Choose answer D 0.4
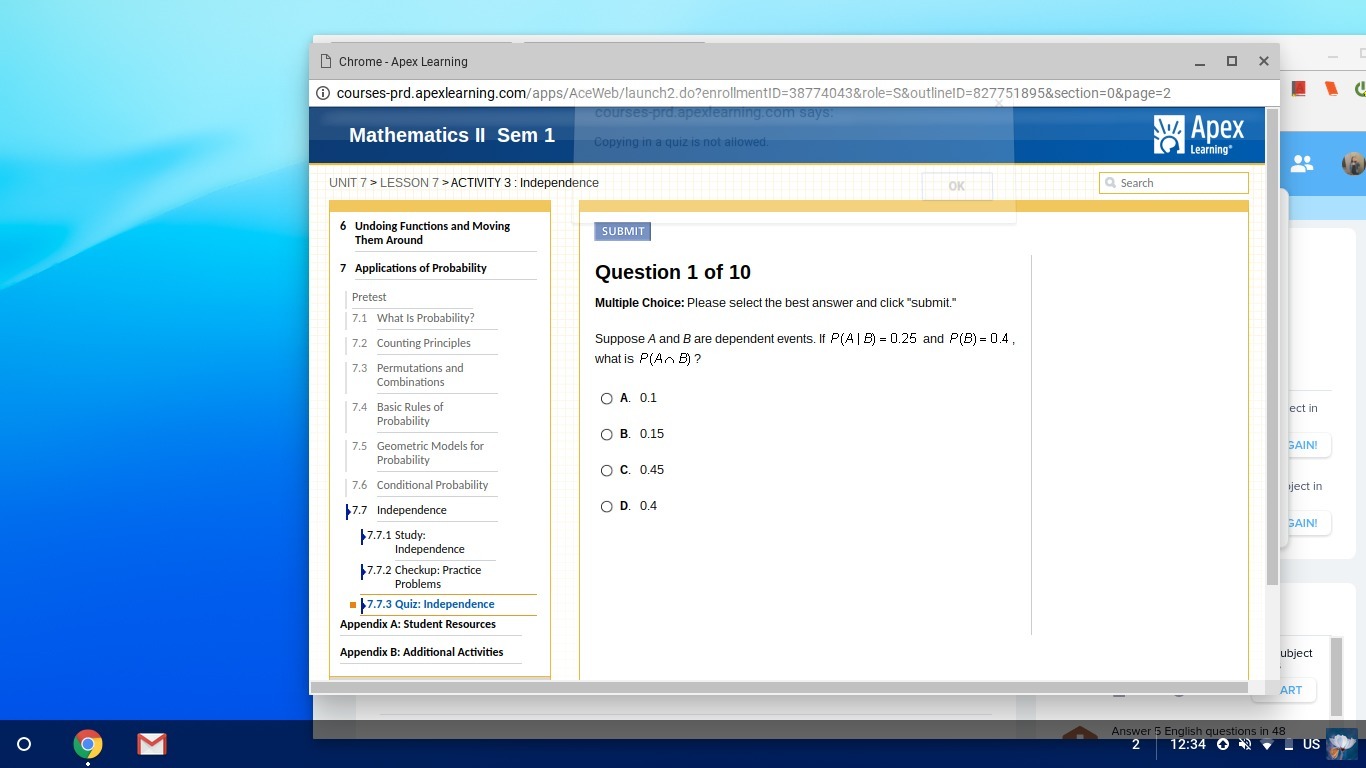This screenshot has width=1366, height=768. [x=606, y=506]
